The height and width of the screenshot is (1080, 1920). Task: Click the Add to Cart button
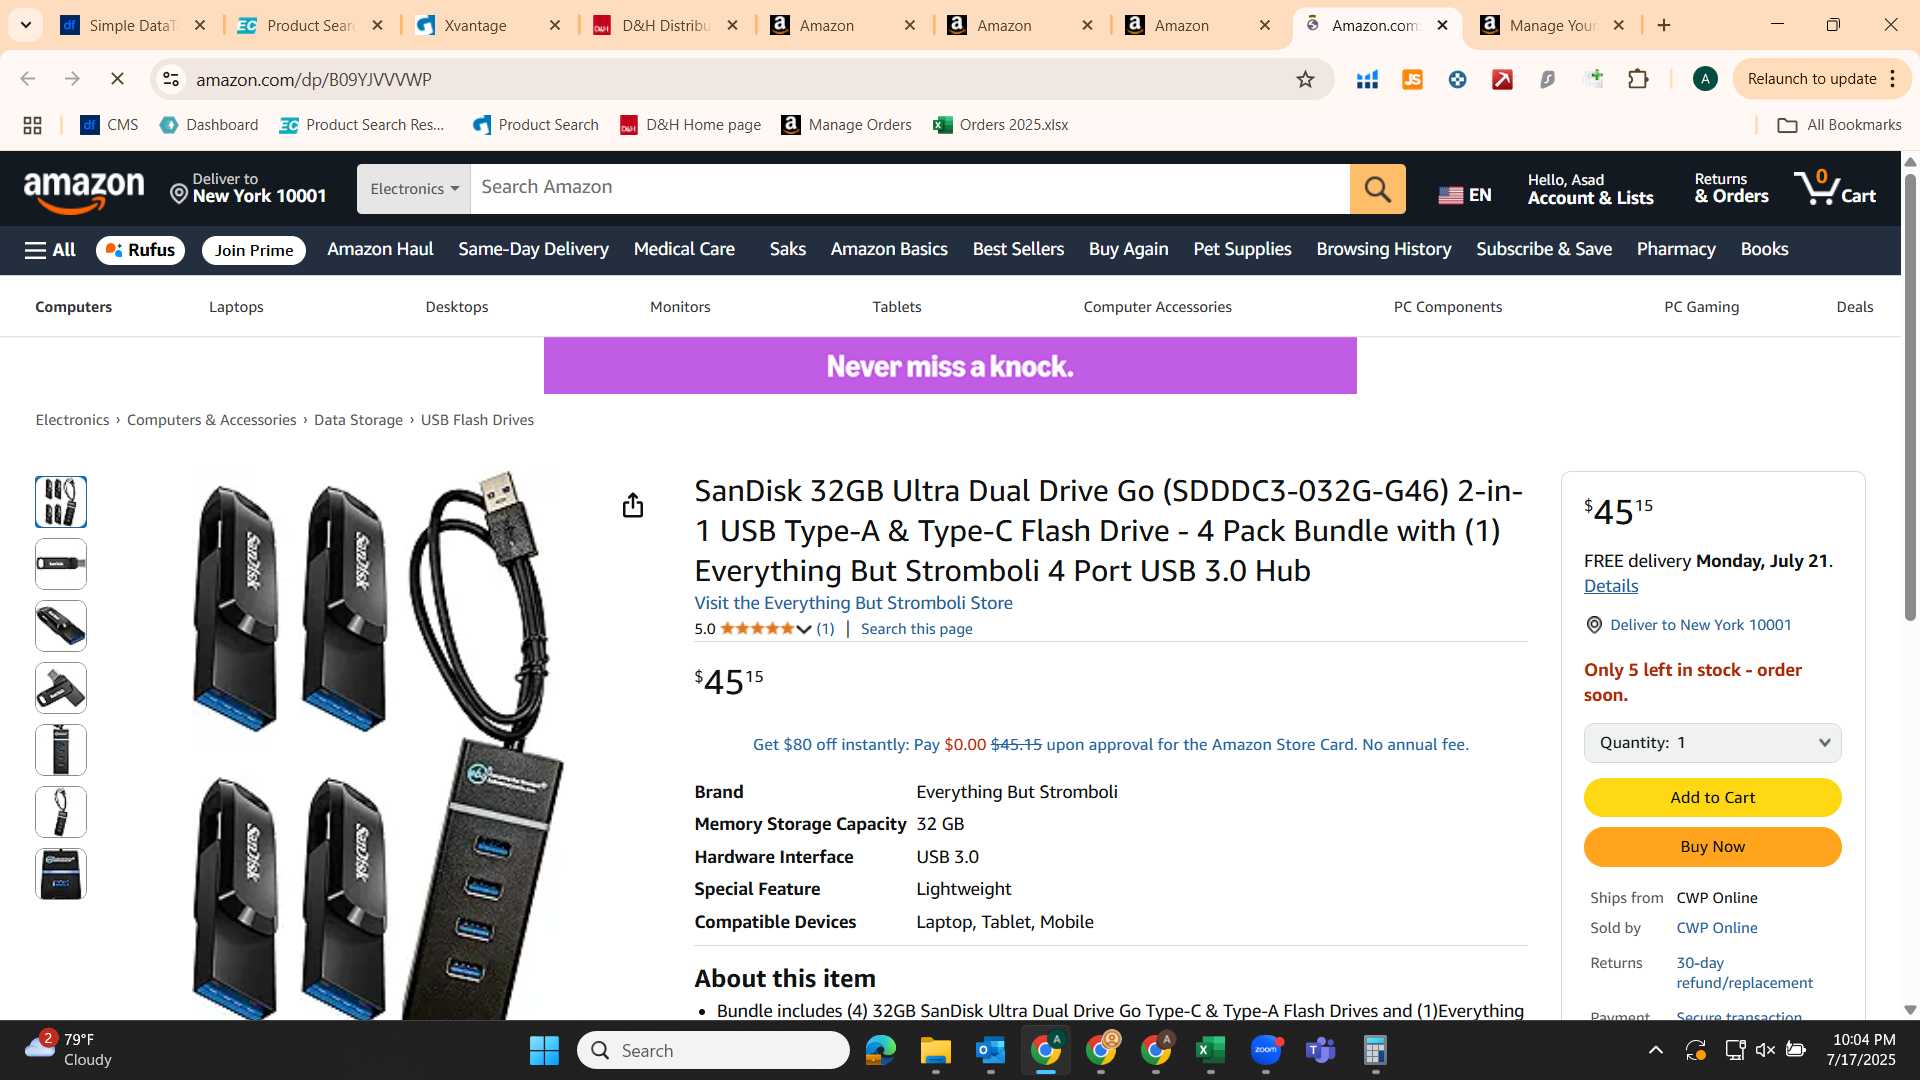[1712, 797]
